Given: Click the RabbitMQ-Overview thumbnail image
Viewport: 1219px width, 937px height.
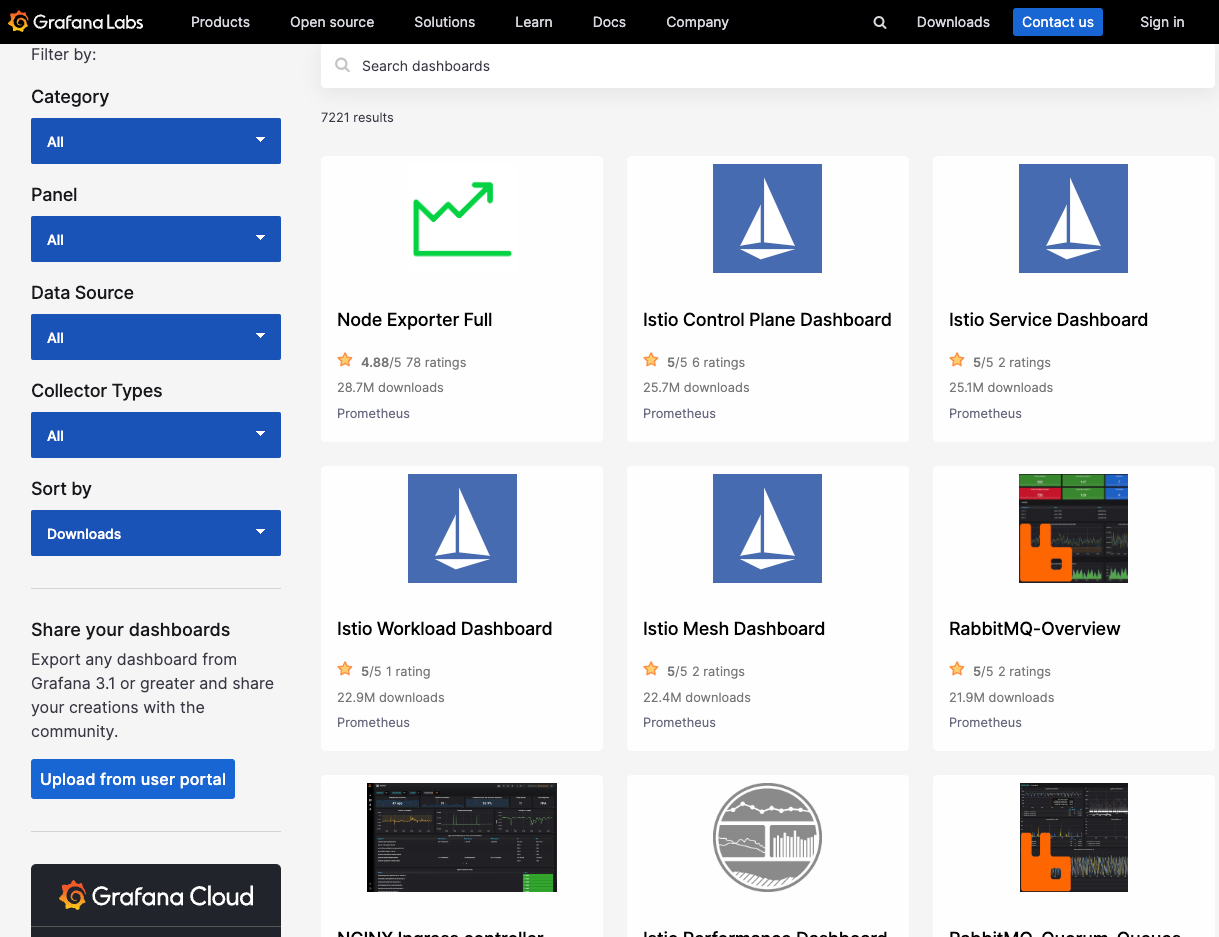Looking at the screenshot, I should [1073, 528].
